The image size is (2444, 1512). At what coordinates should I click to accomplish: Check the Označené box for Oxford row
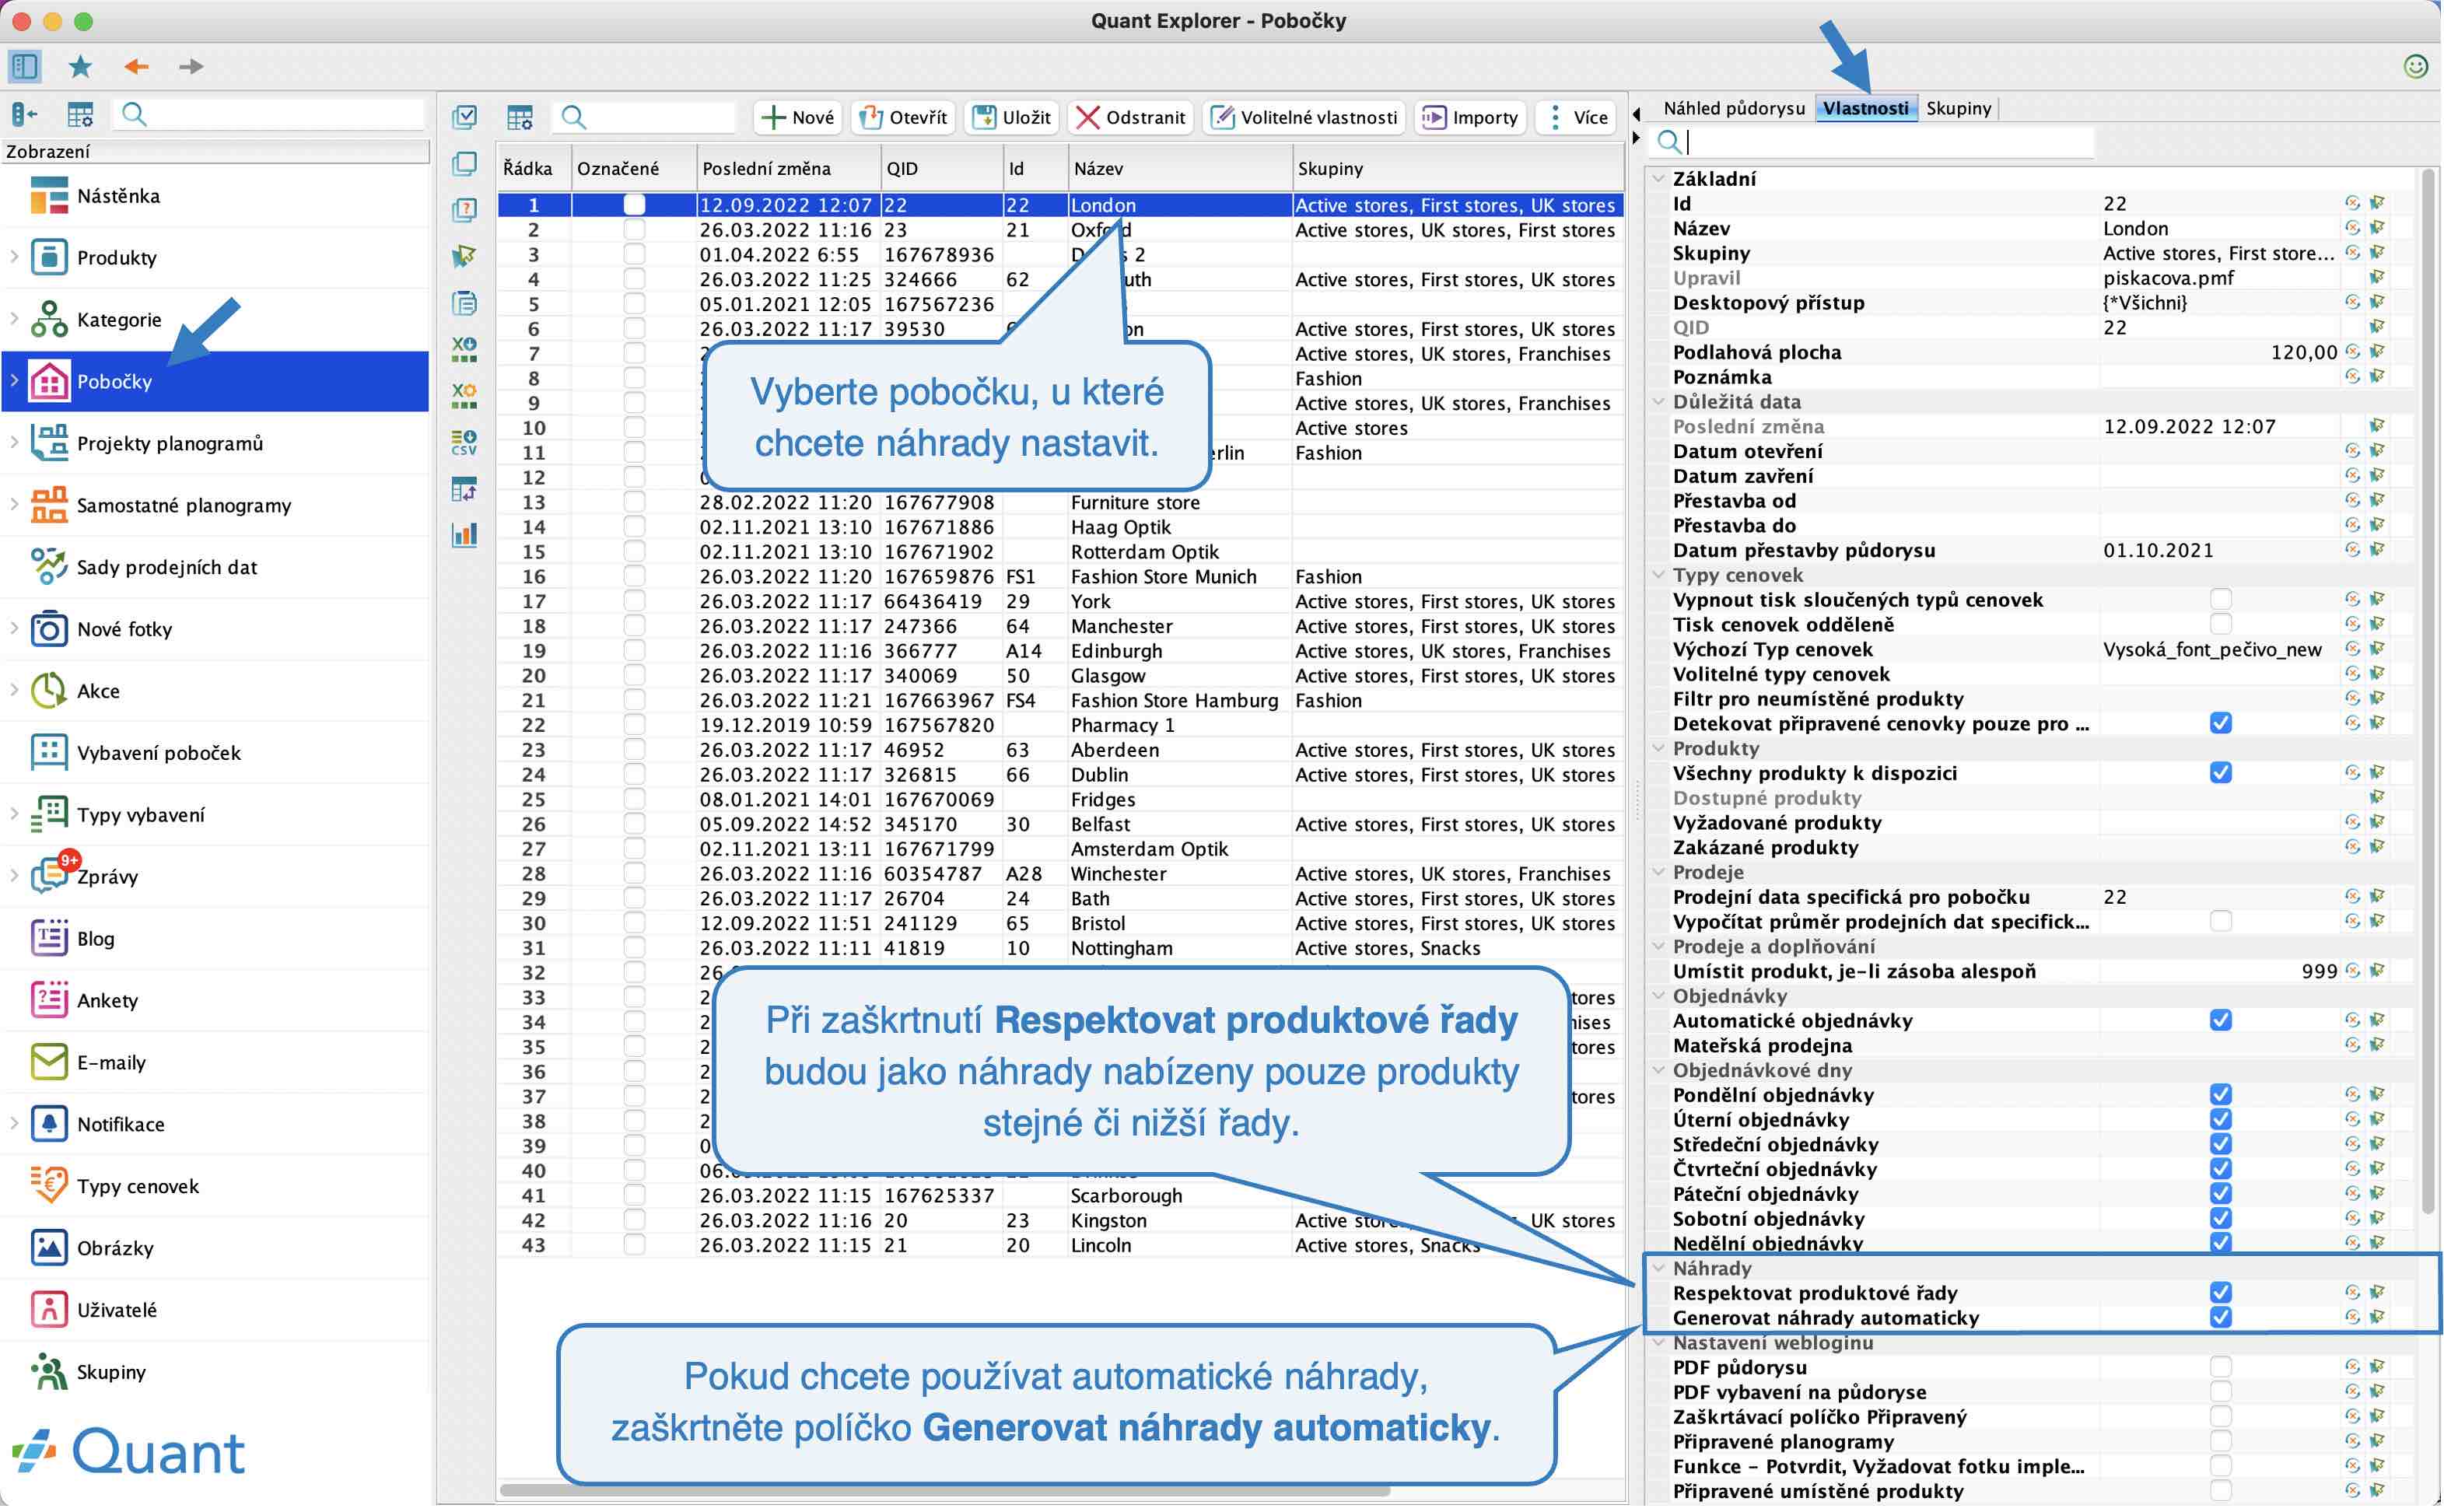click(x=634, y=230)
